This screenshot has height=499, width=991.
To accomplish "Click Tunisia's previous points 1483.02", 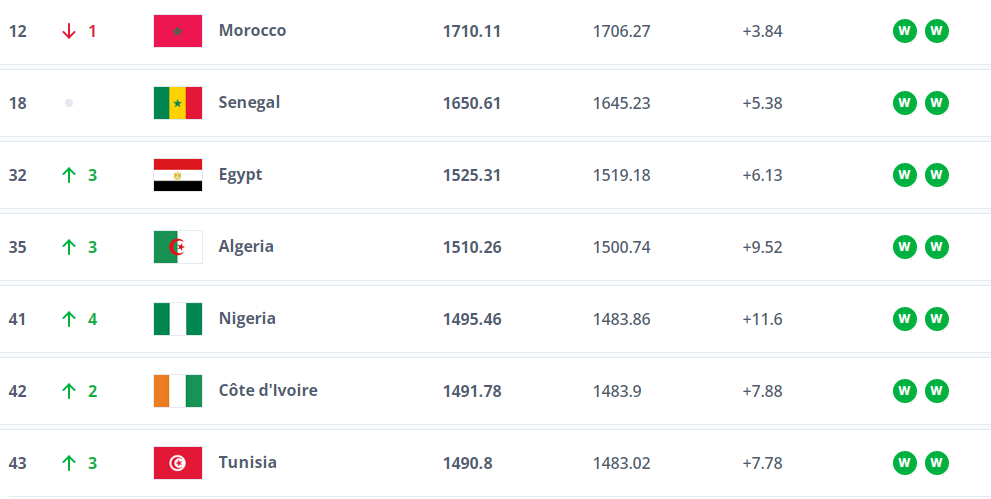I will (621, 463).
